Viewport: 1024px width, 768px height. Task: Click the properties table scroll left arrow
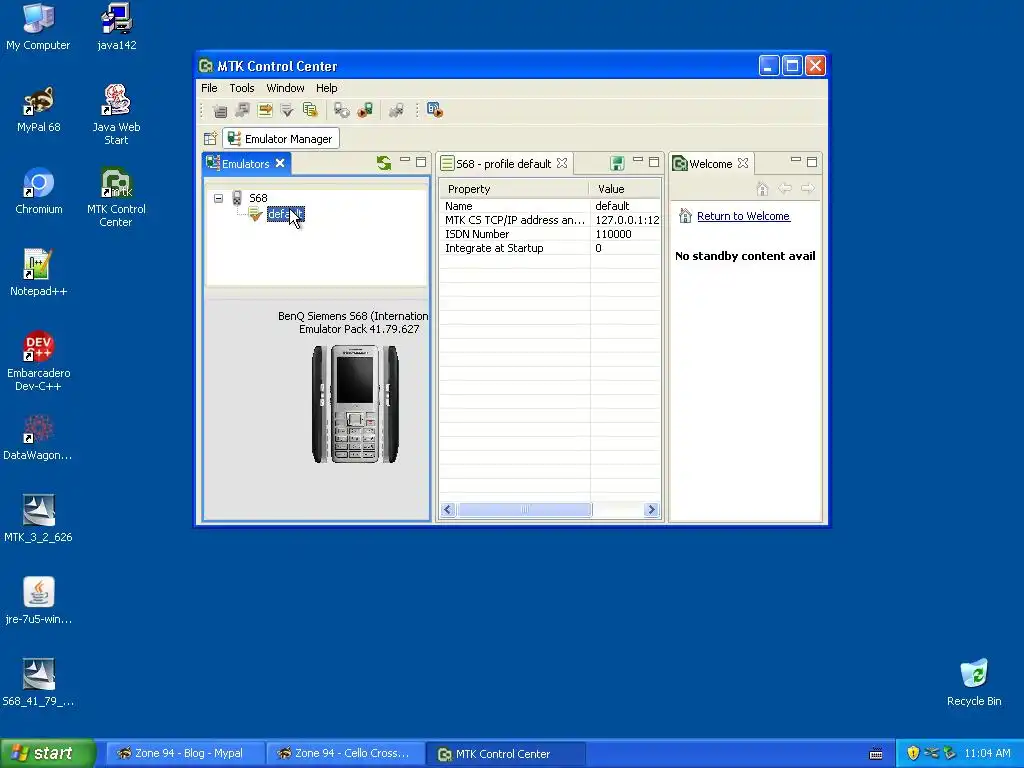pos(448,509)
